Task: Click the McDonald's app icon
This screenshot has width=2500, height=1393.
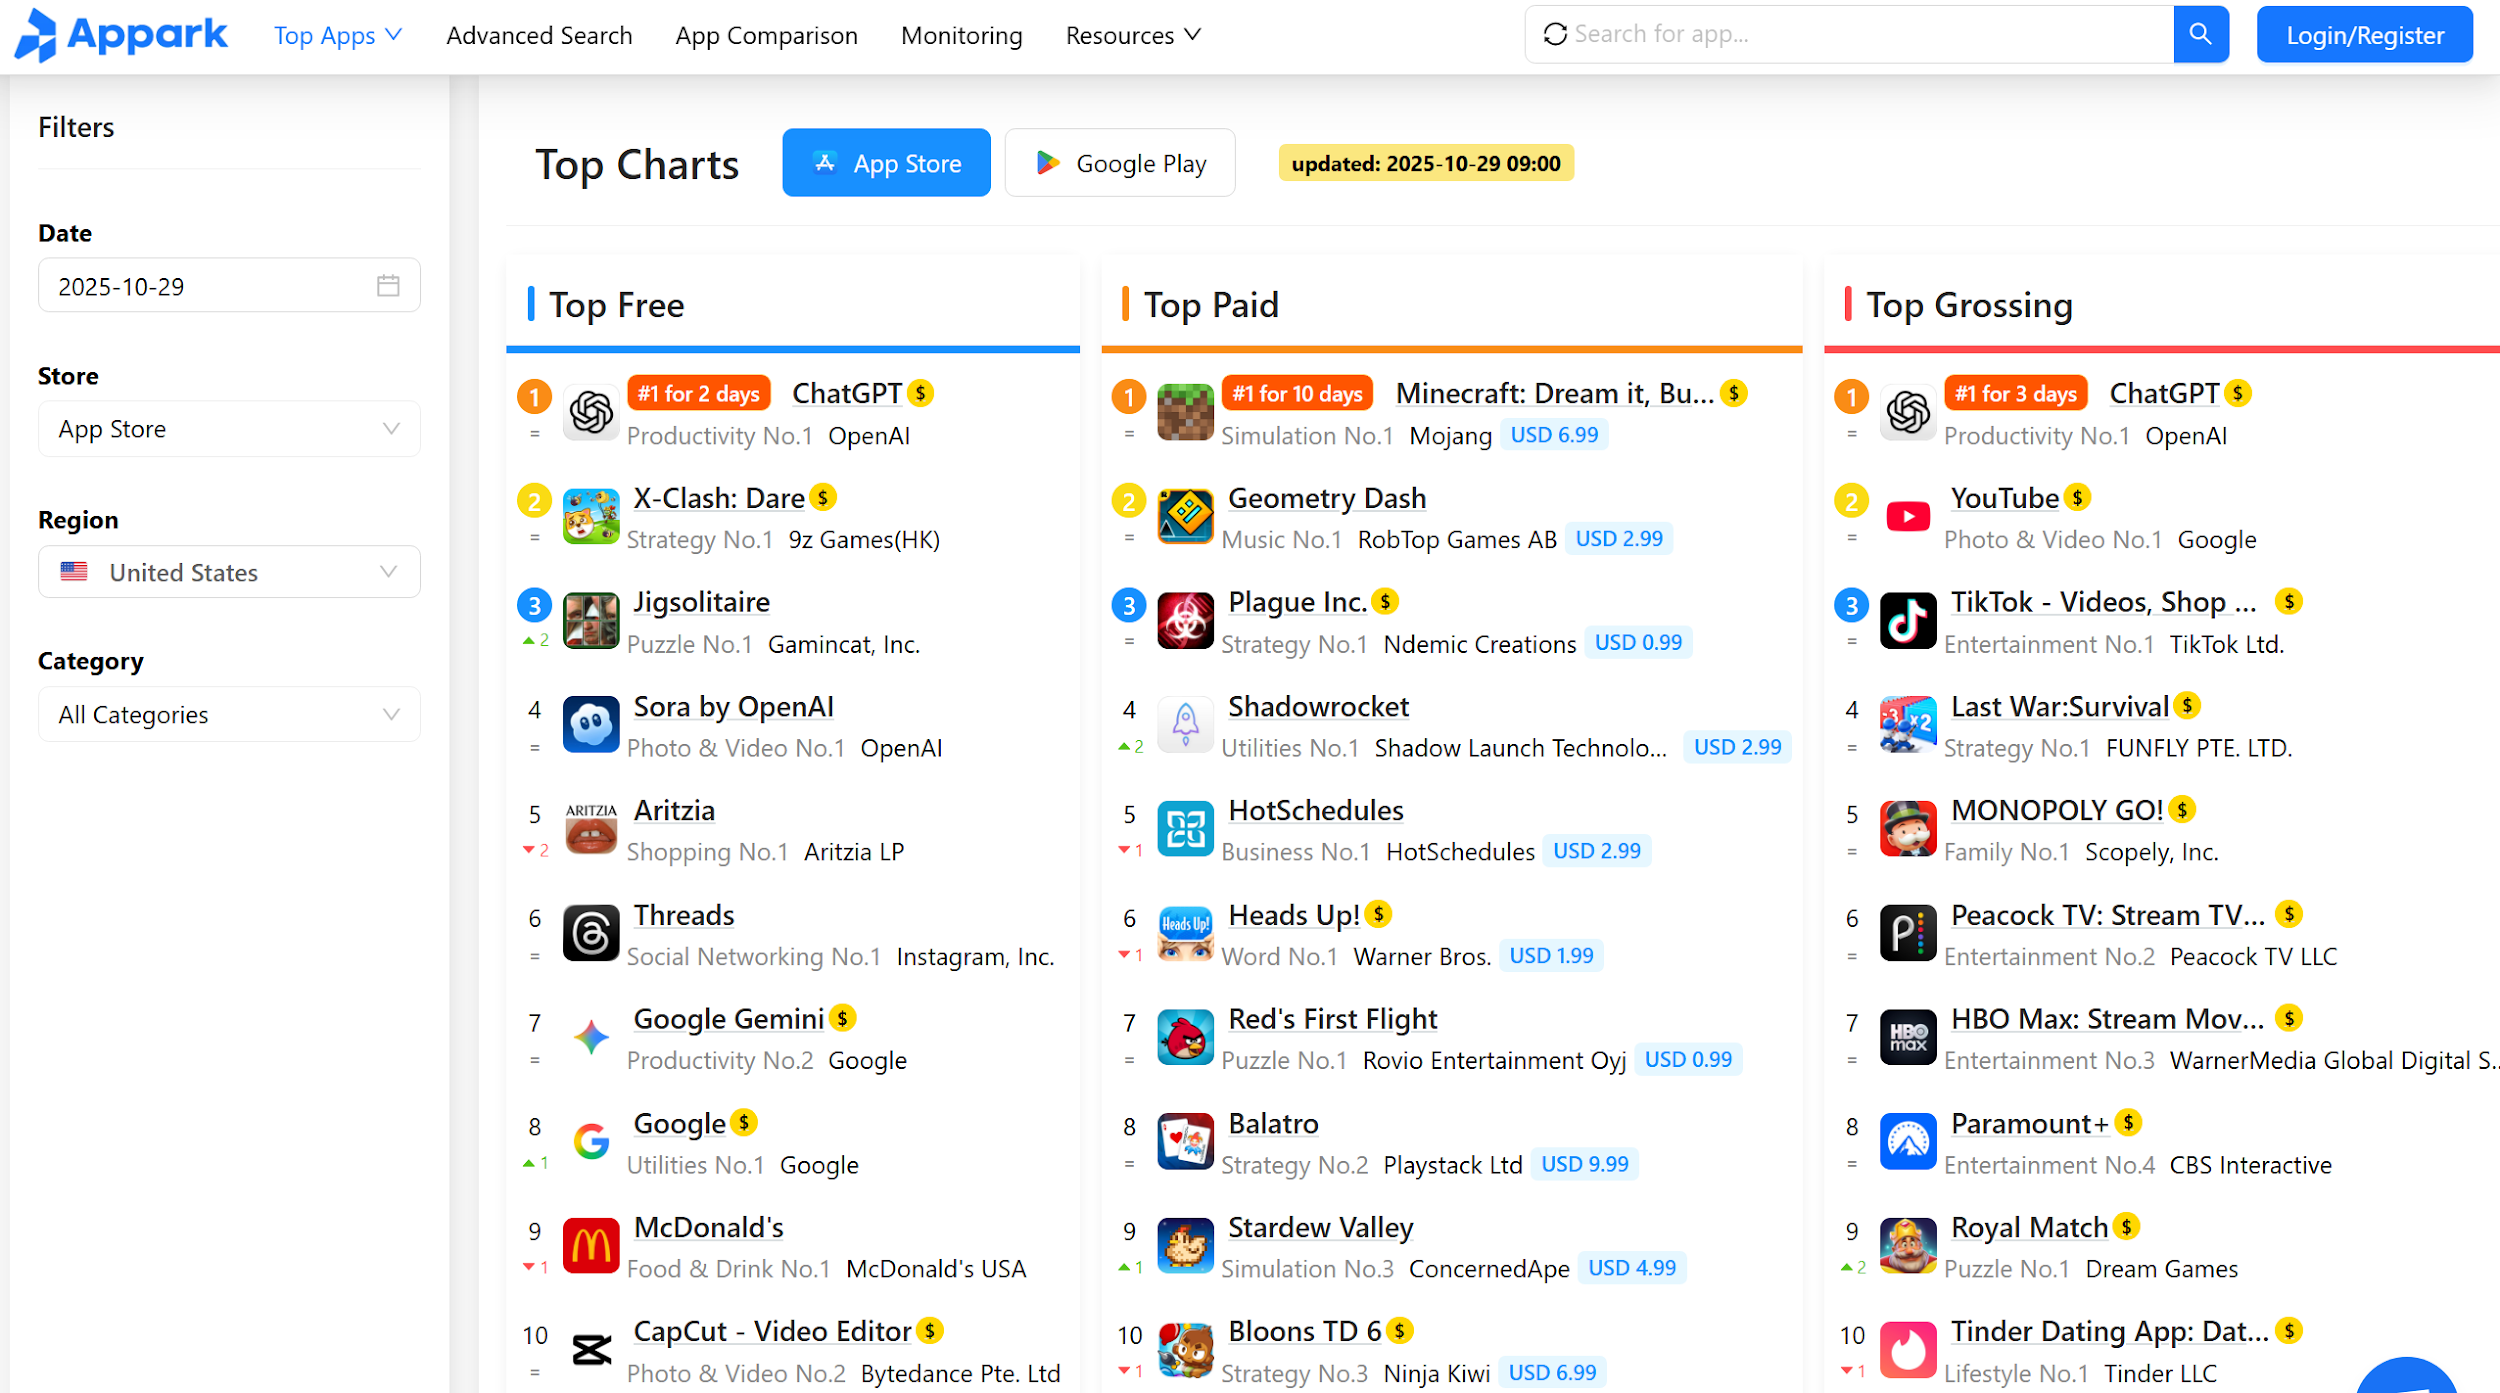Action: 591,1246
